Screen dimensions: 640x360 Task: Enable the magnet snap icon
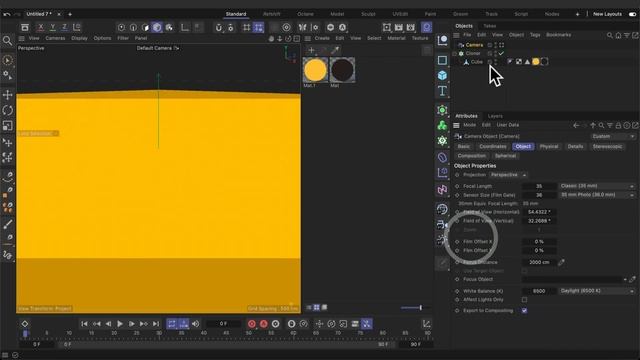pyautogui.click(x=219, y=27)
